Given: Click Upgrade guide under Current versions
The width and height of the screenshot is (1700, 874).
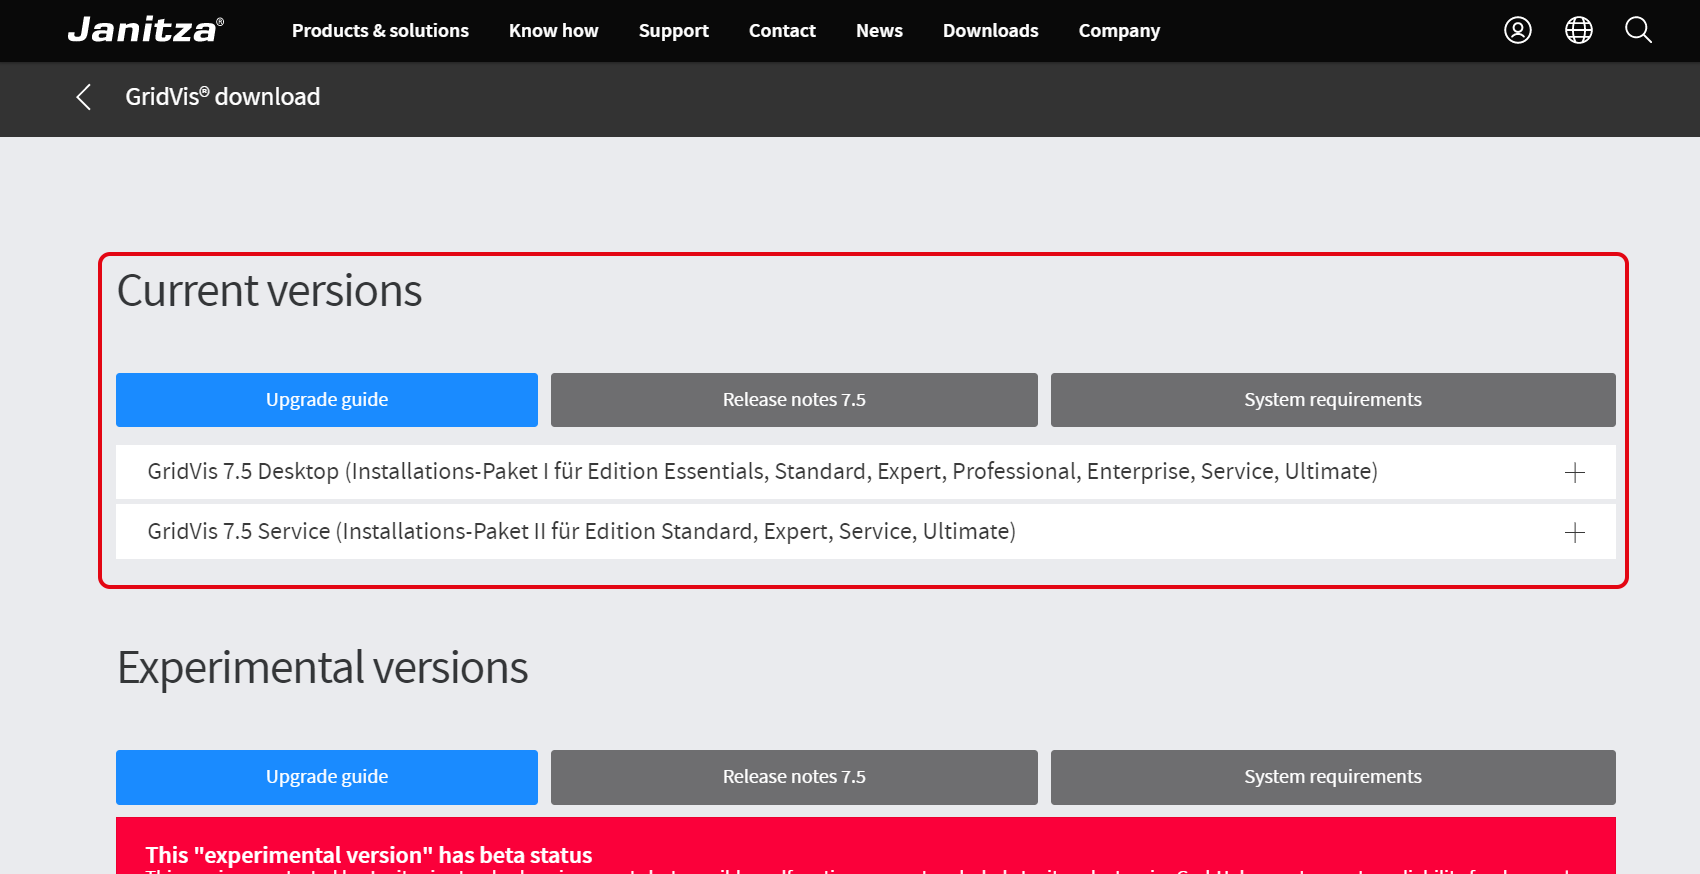Looking at the screenshot, I should [327, 400].
